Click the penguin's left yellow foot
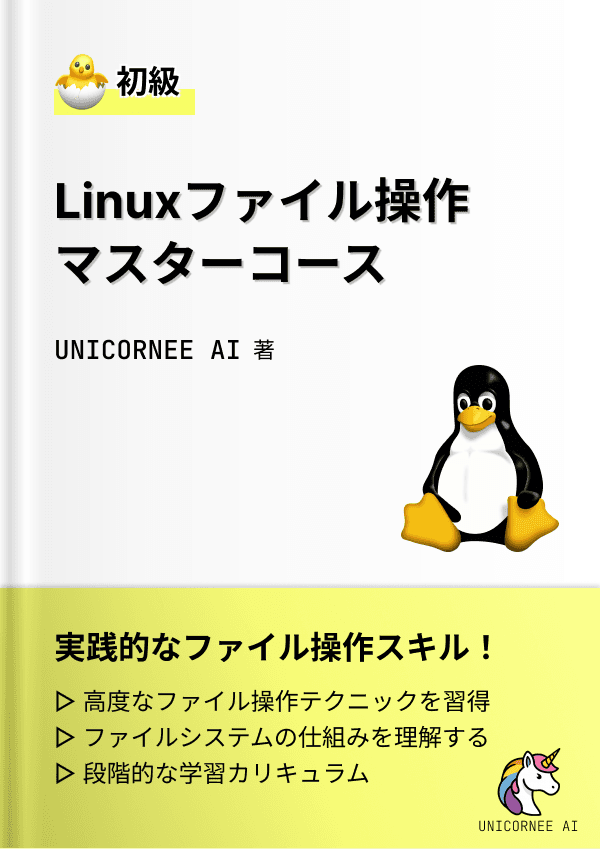Image resolution: width=600 pixels, height=849 pixels. coord(431,522)
